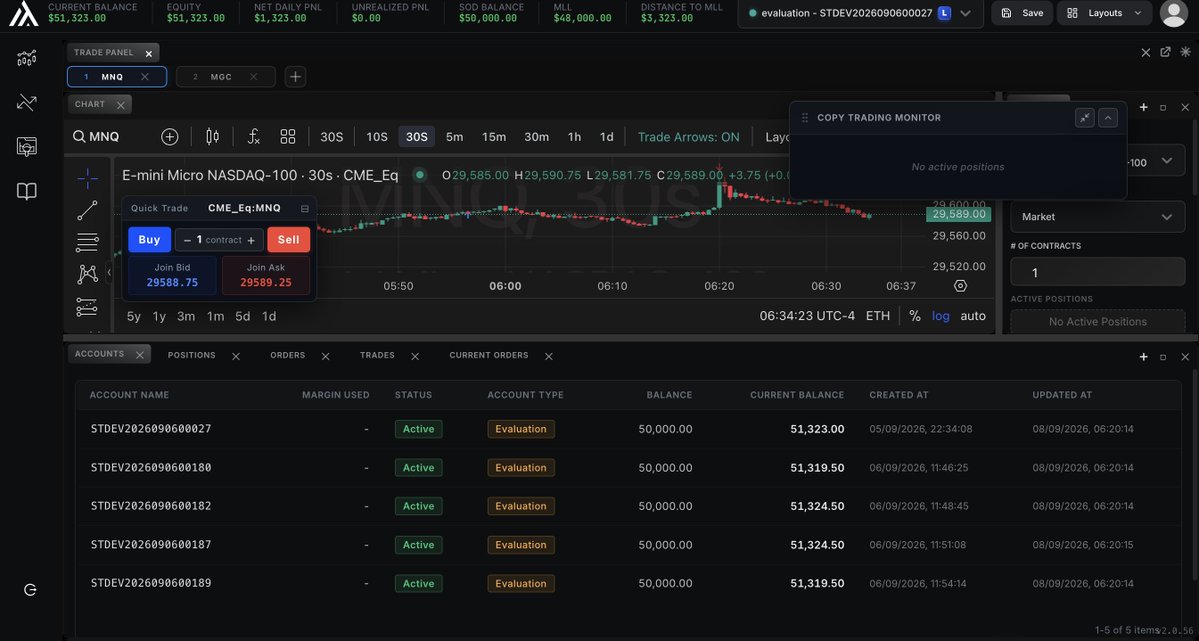Open the Layouts dropdown
Screen dimensions: 1199x641
pyautogui.click(x=1105, y=13)
